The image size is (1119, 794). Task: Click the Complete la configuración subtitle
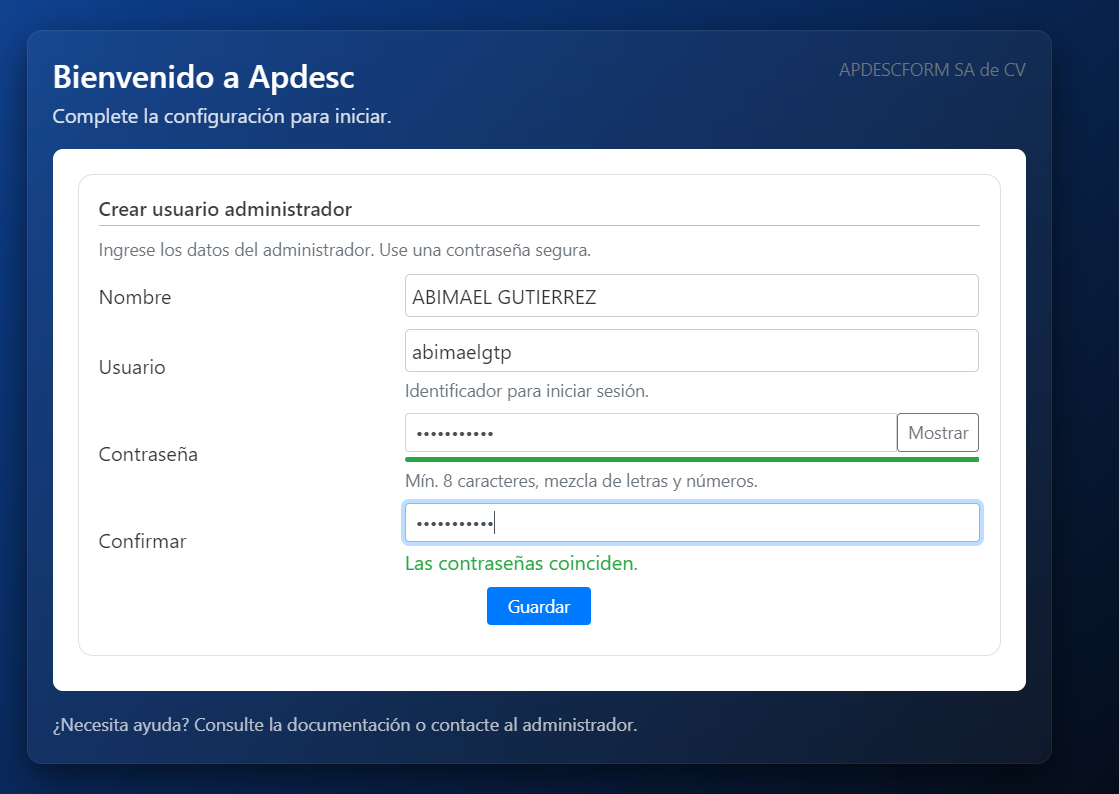[221, 116]
